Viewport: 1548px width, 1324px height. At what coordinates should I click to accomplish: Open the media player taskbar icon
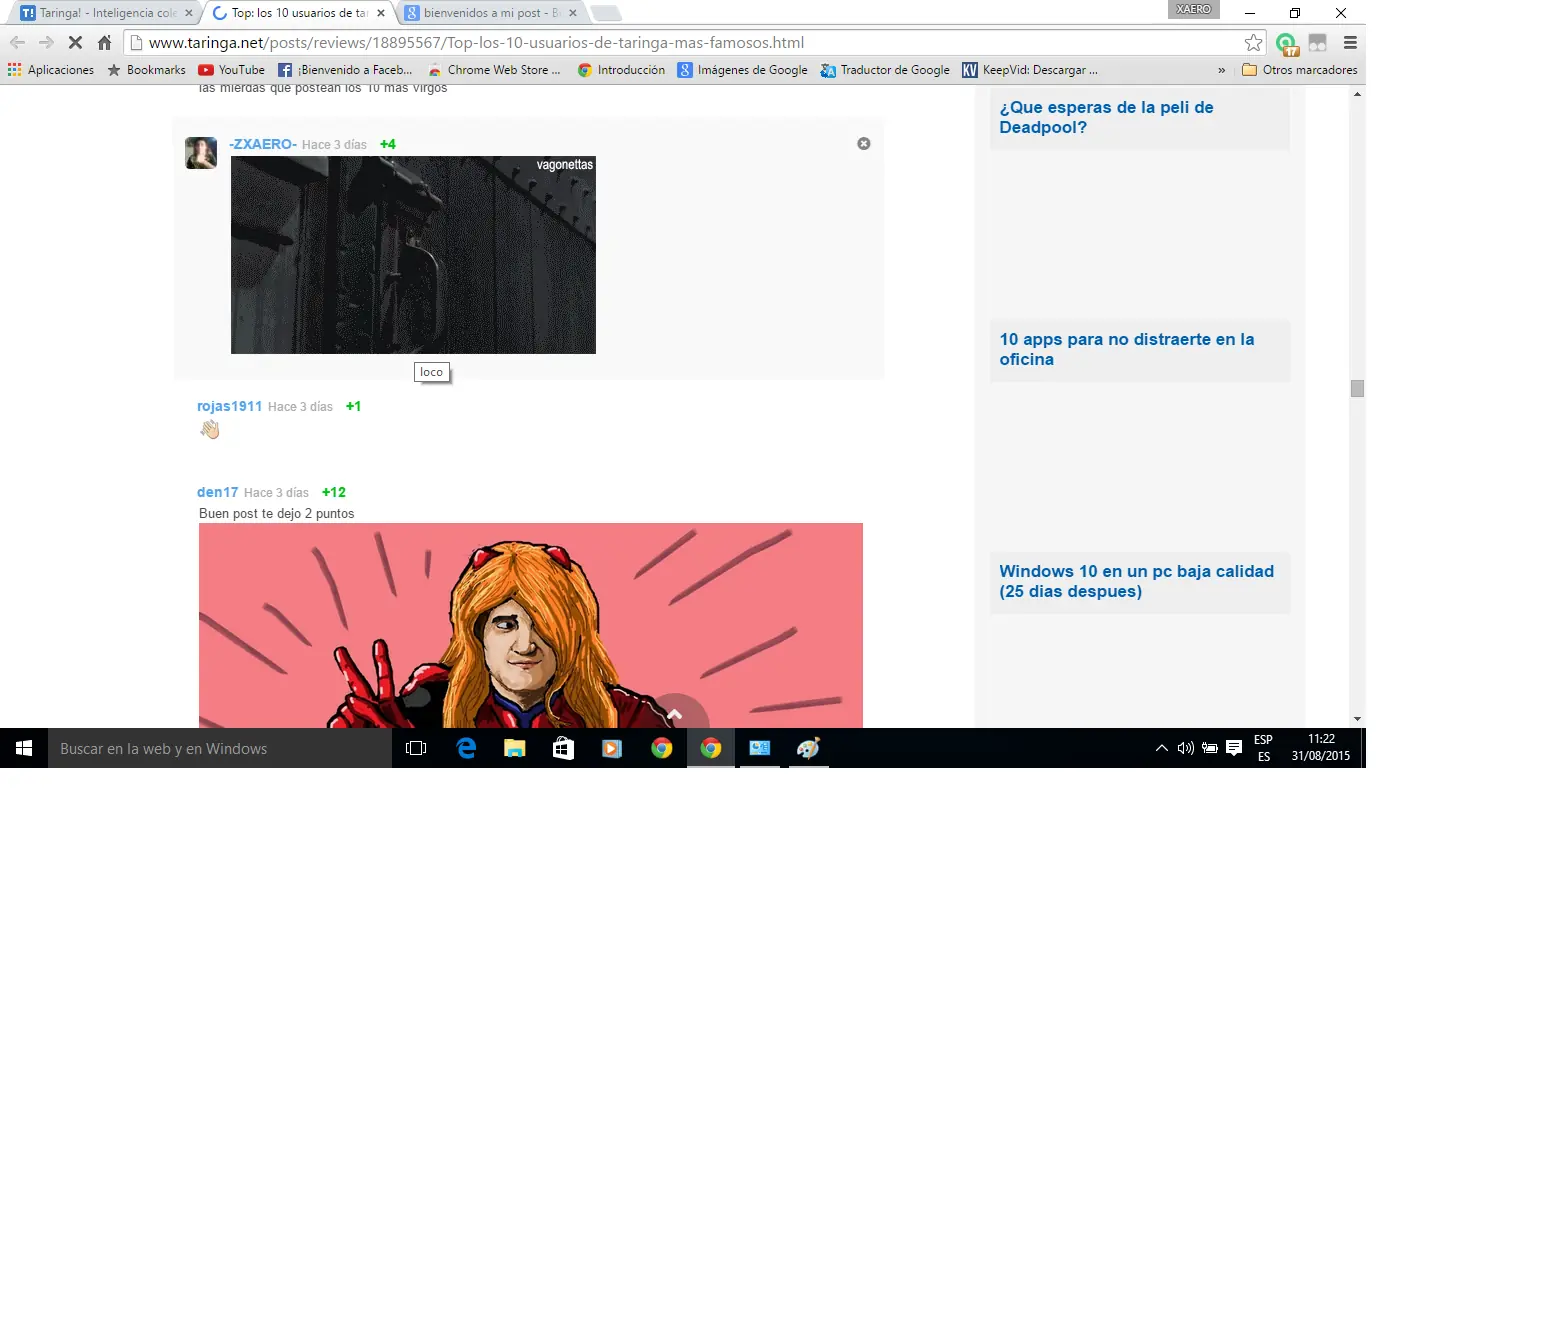pyautogui.click(x=612, y=748)
